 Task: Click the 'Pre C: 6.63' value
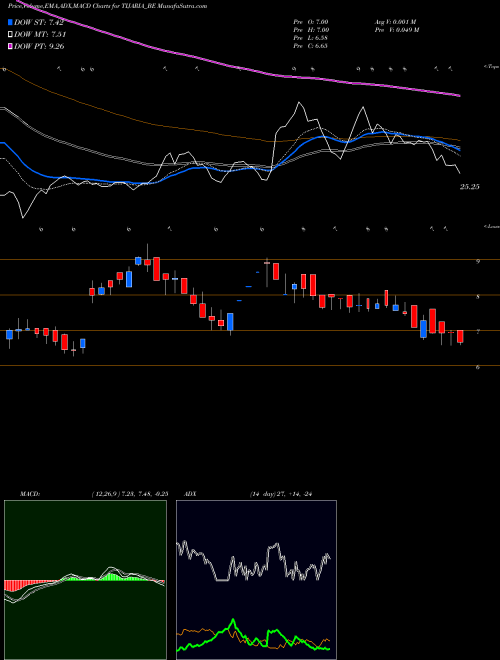pos(311,46)
